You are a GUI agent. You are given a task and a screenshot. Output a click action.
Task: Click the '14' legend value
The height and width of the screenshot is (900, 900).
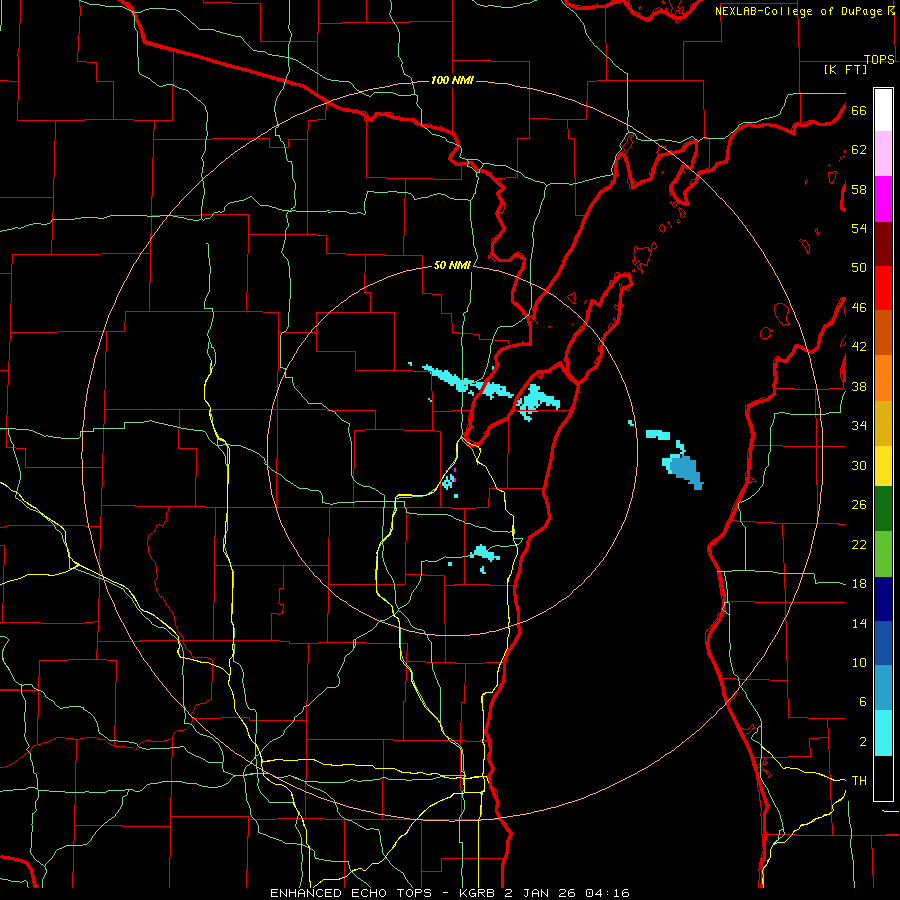click(x=859, y=623)
